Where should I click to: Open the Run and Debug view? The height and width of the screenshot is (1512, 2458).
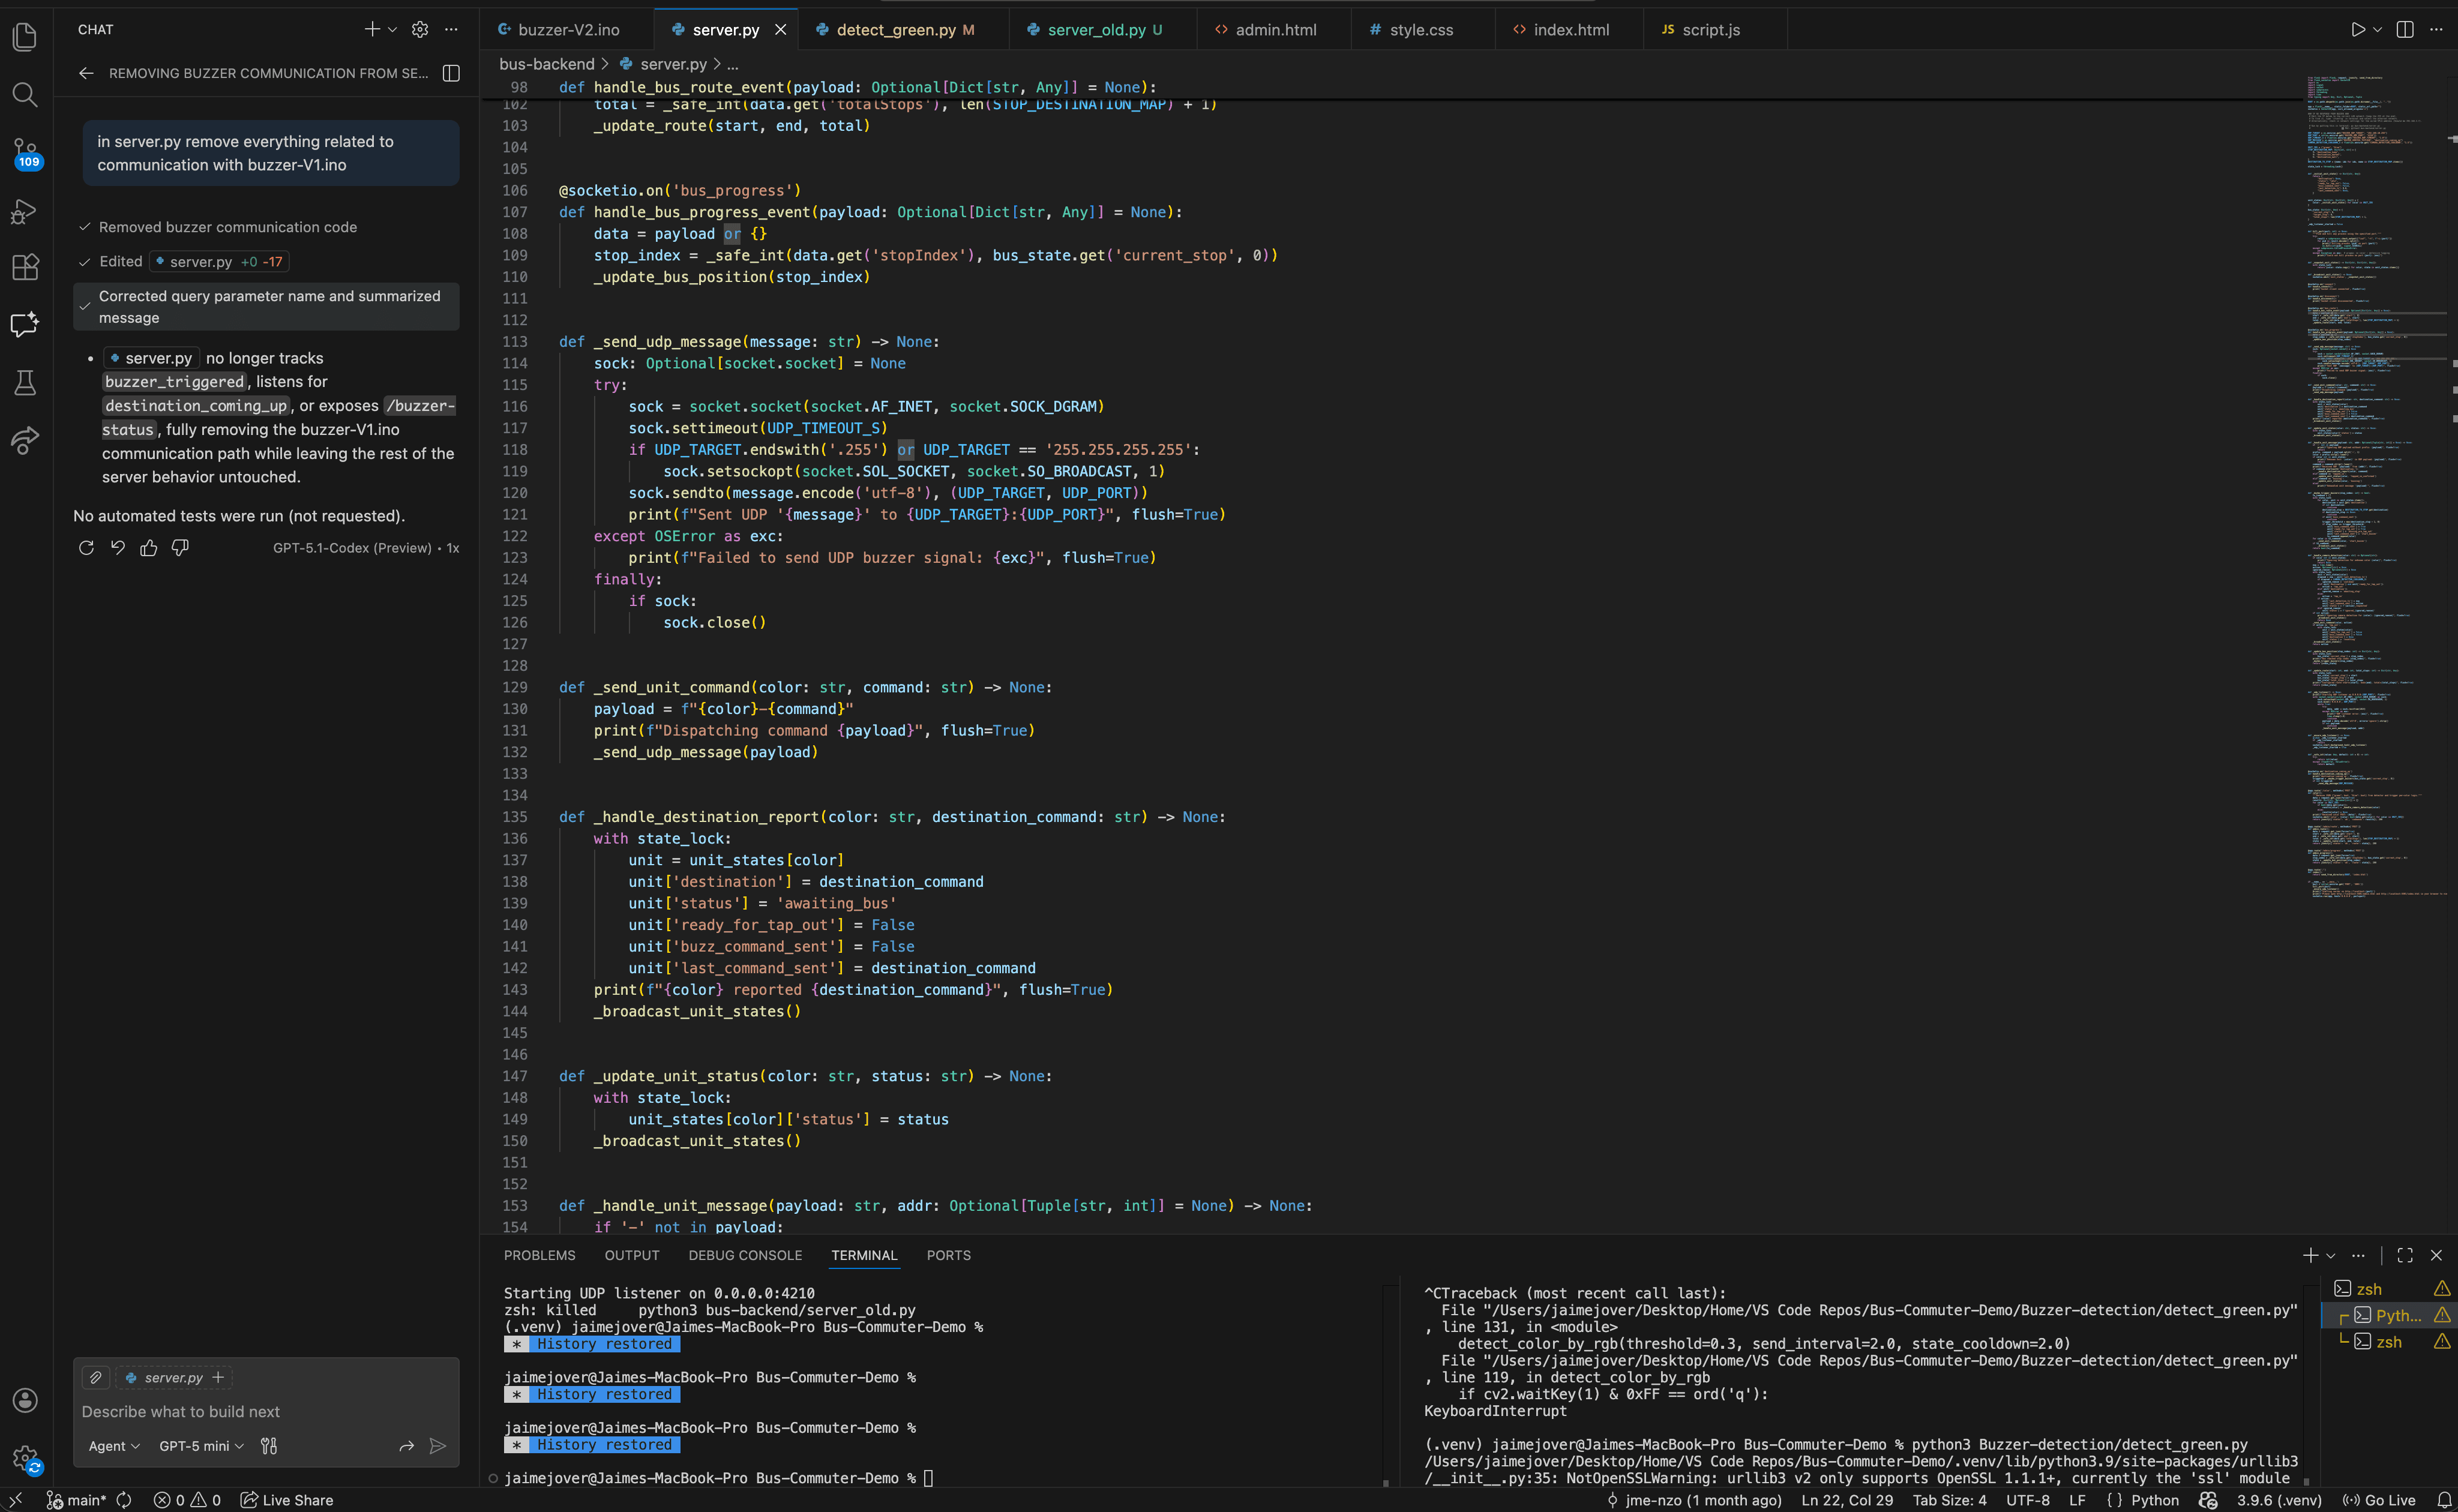click(25, 211)
